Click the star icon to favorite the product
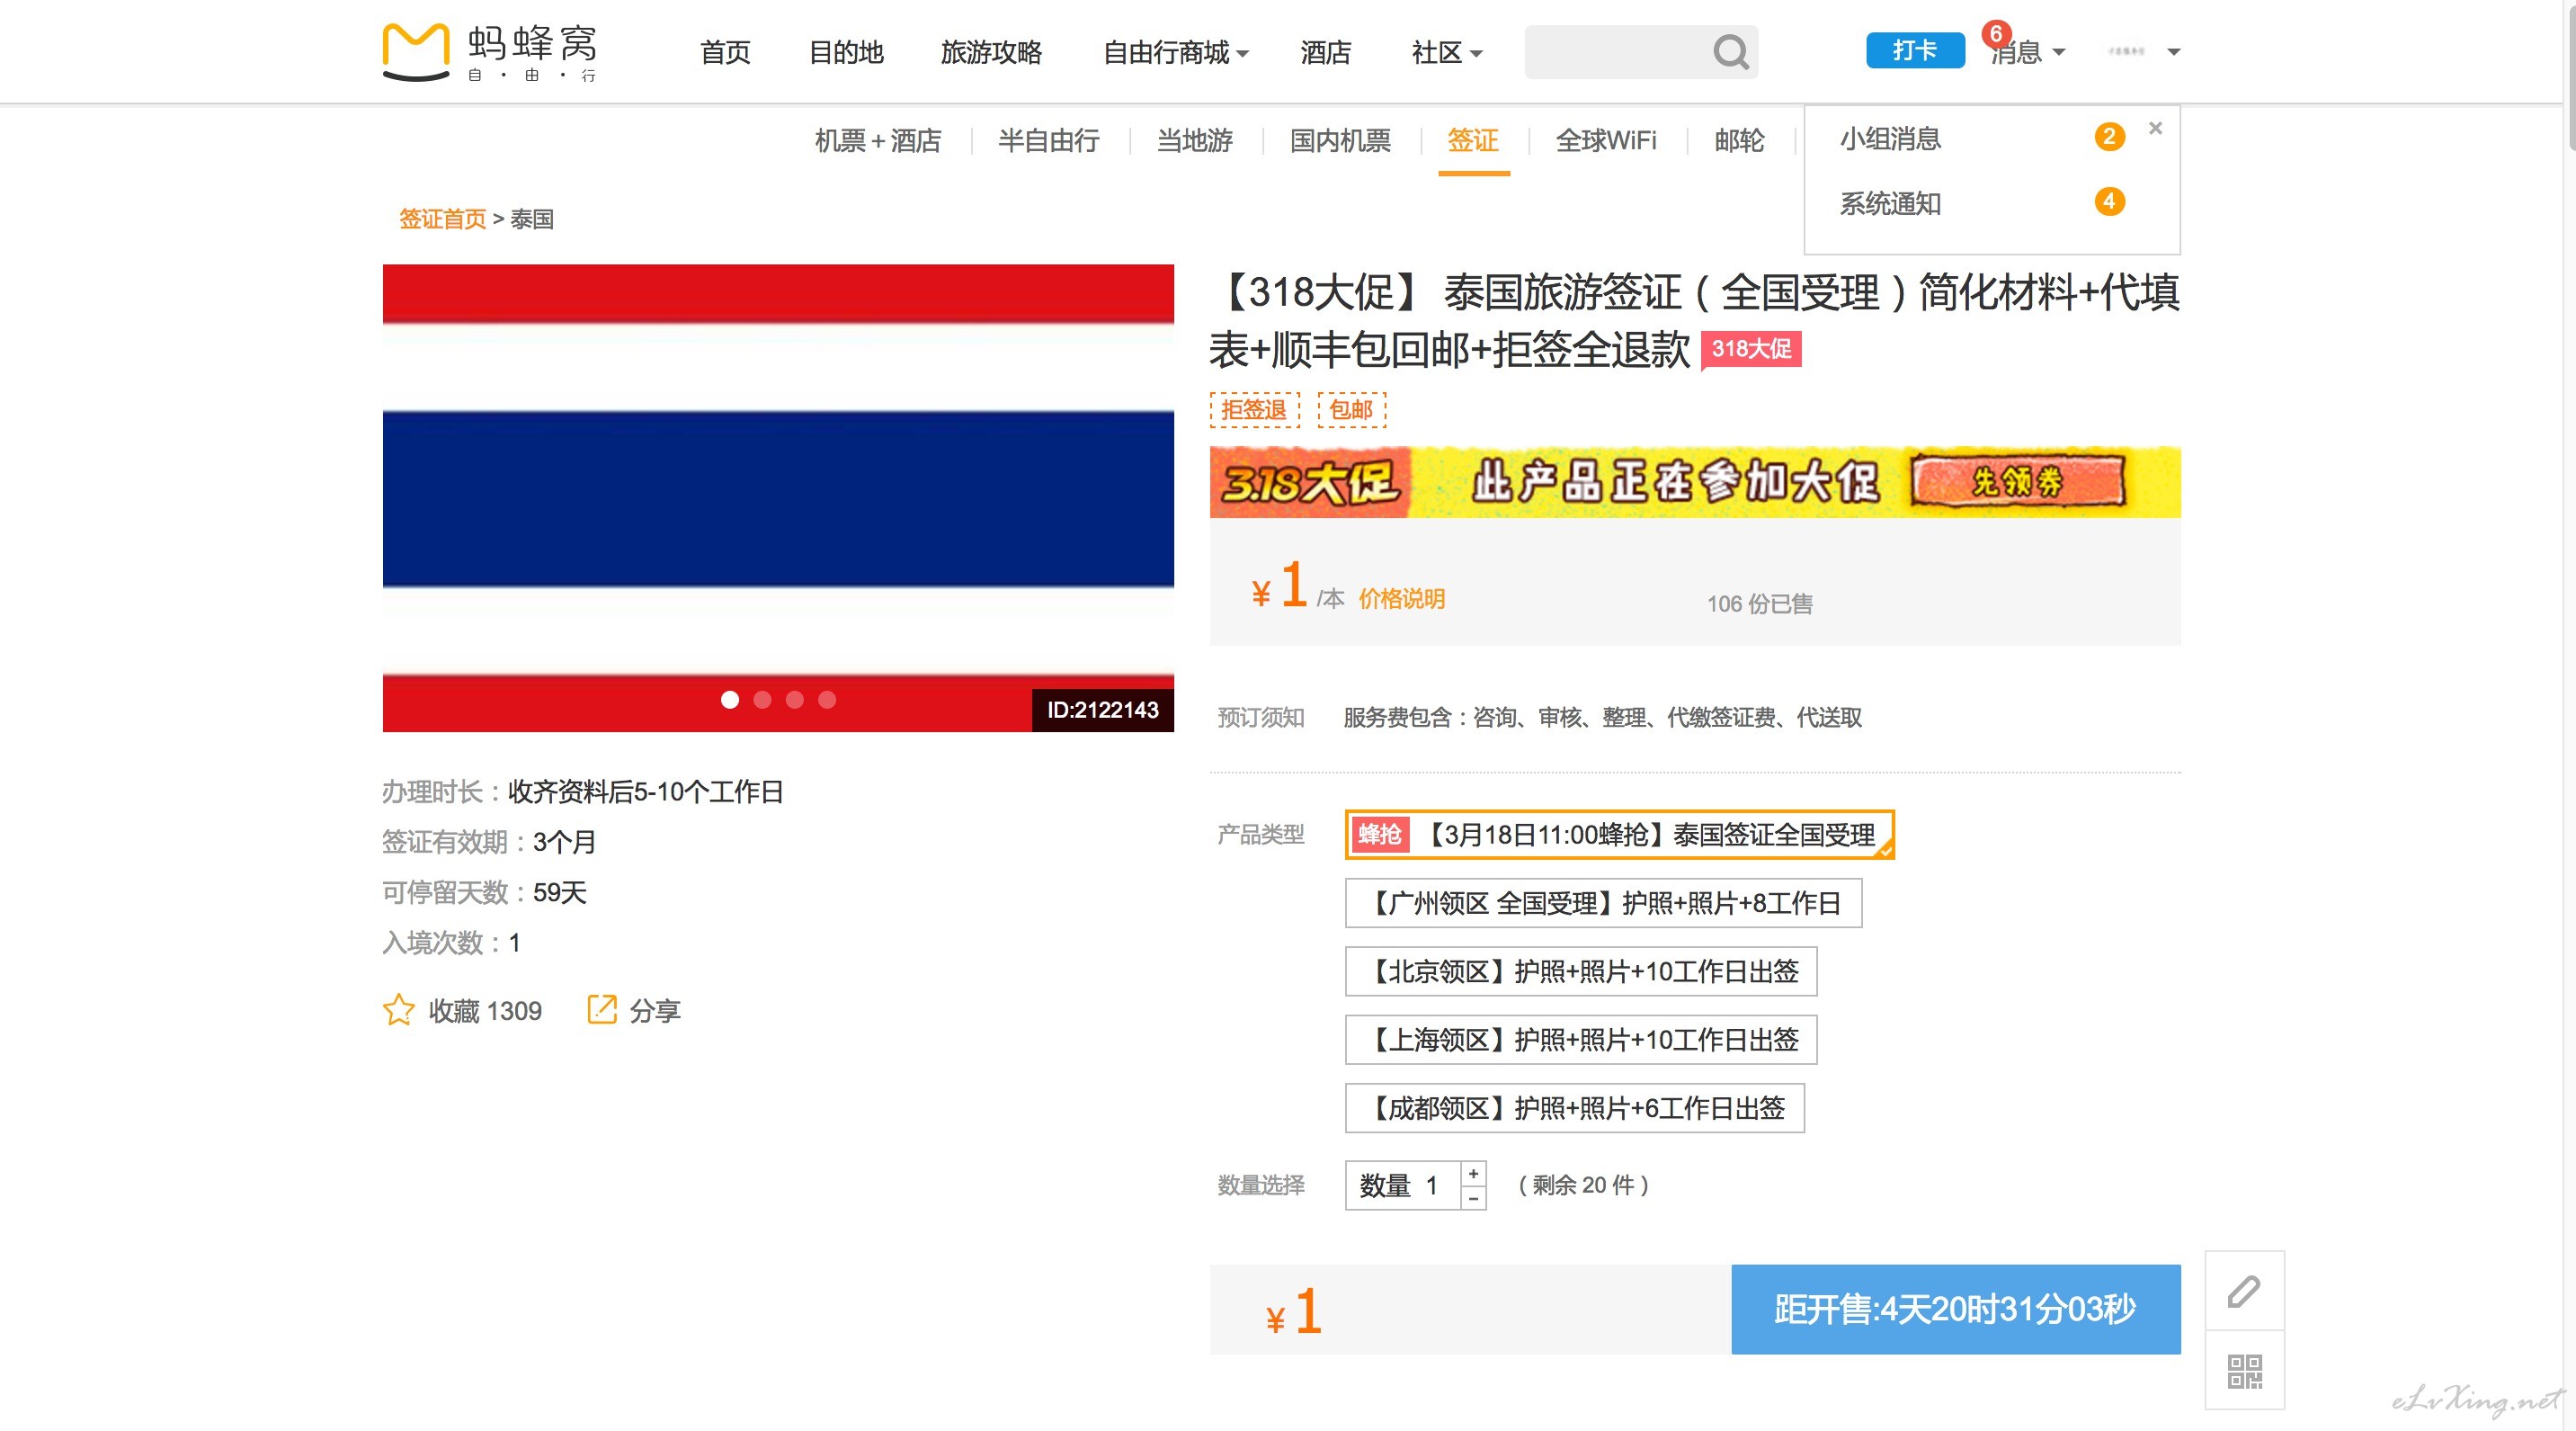The height and width of the screenshot is (1431, 2576). click(398, 1010)
